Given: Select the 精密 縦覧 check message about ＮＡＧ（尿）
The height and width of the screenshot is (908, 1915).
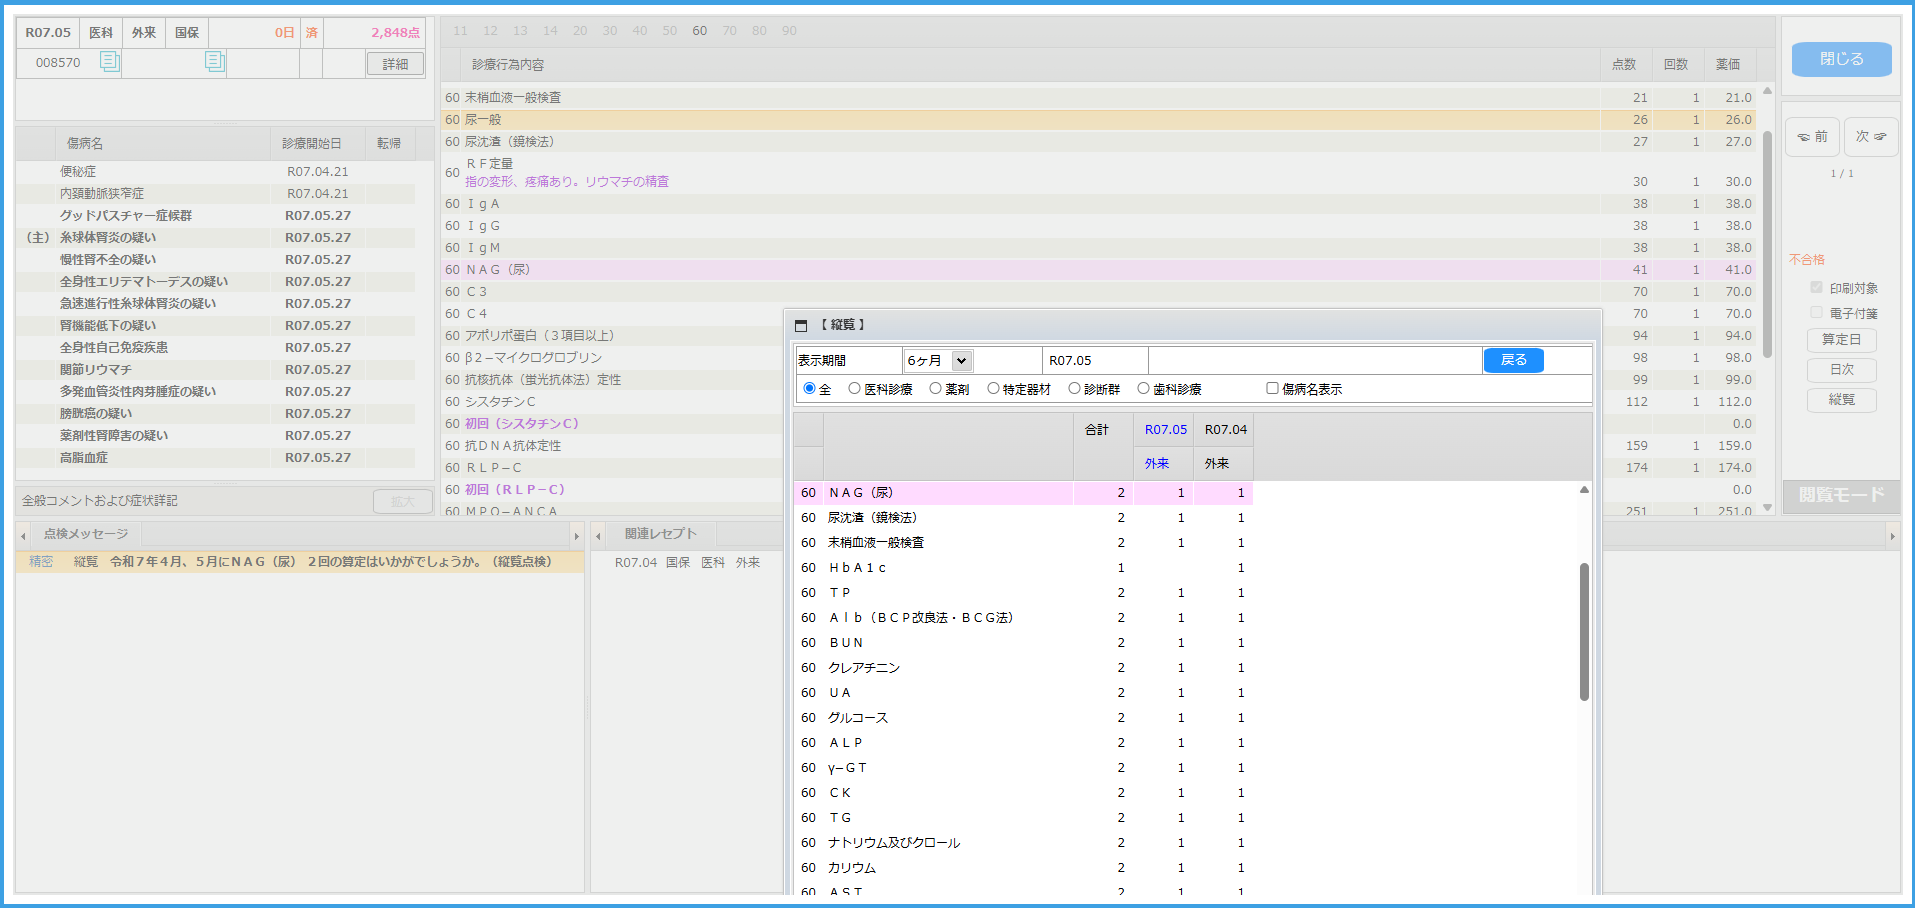Looking at the screenshot, I should pos(300,562).
